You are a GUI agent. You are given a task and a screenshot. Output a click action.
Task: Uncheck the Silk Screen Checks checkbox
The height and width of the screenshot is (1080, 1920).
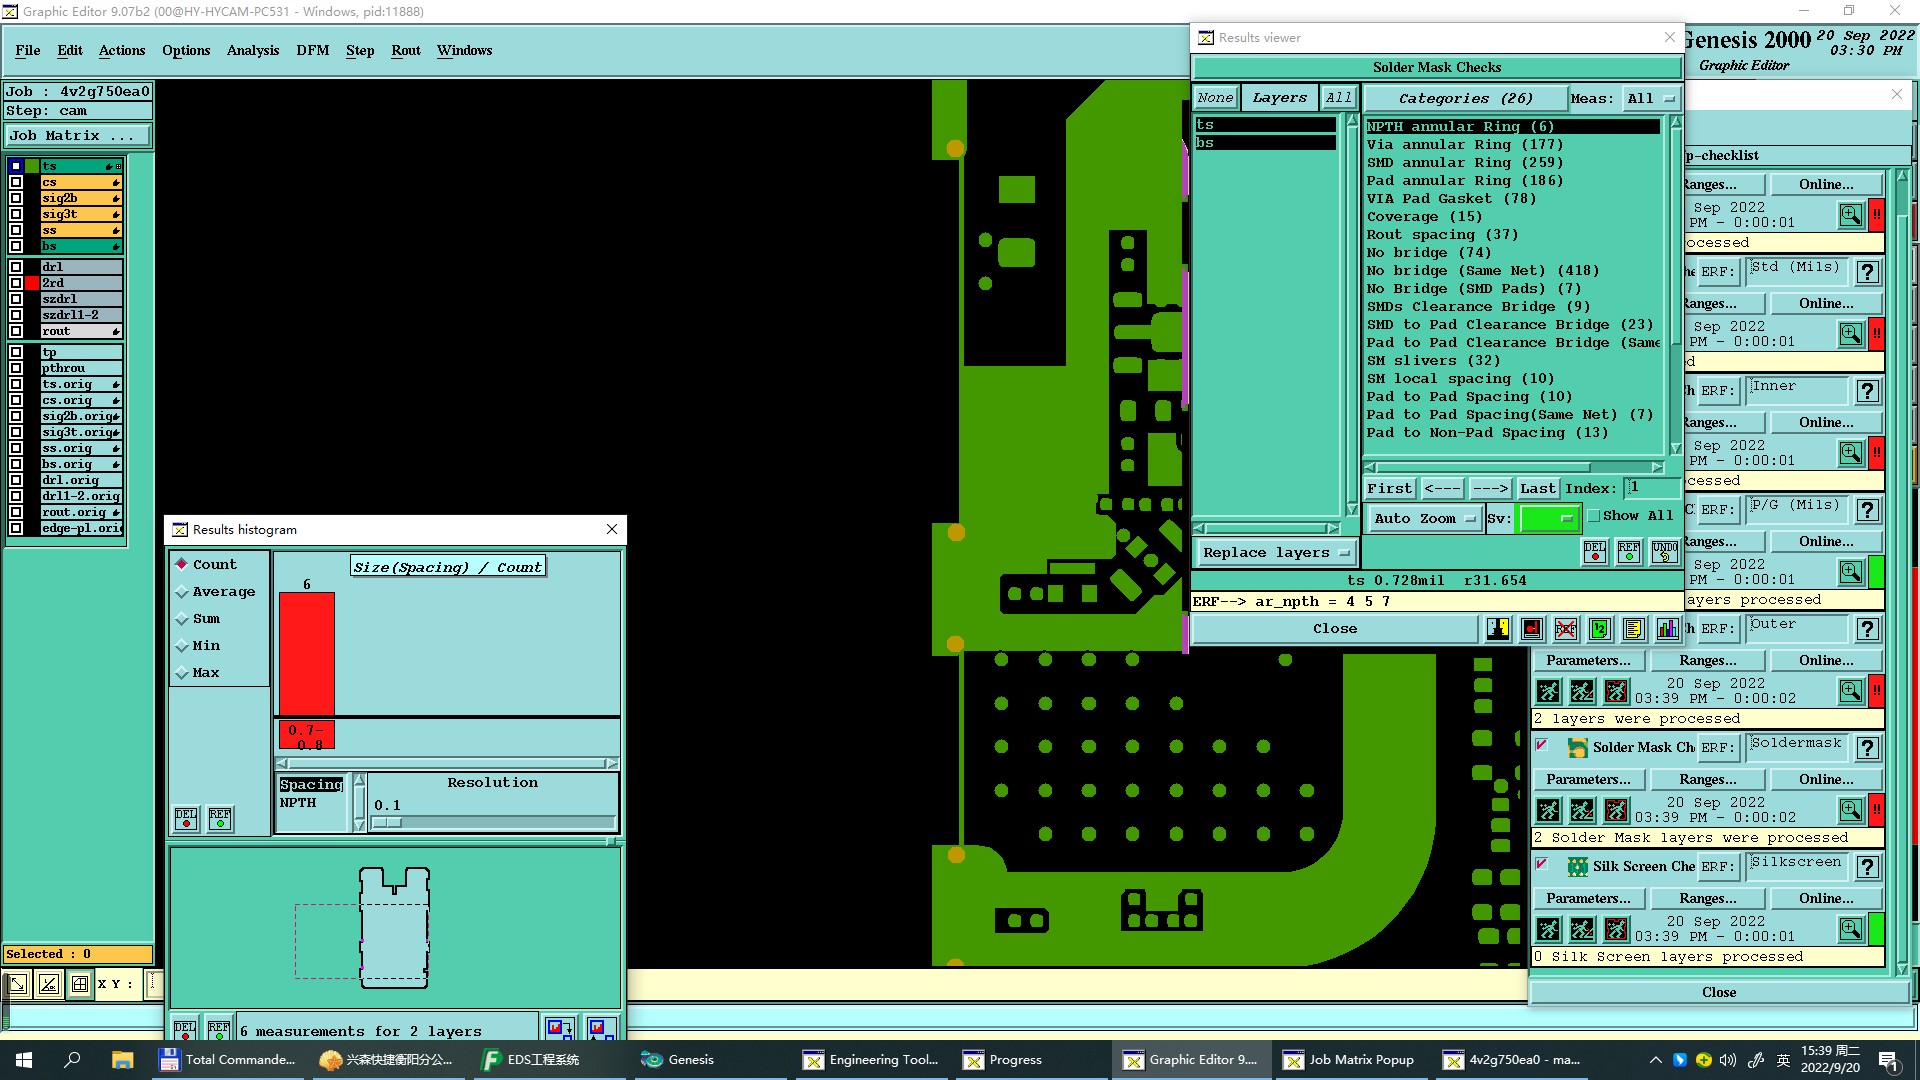pyautogui.click(x=1542, y=865)
